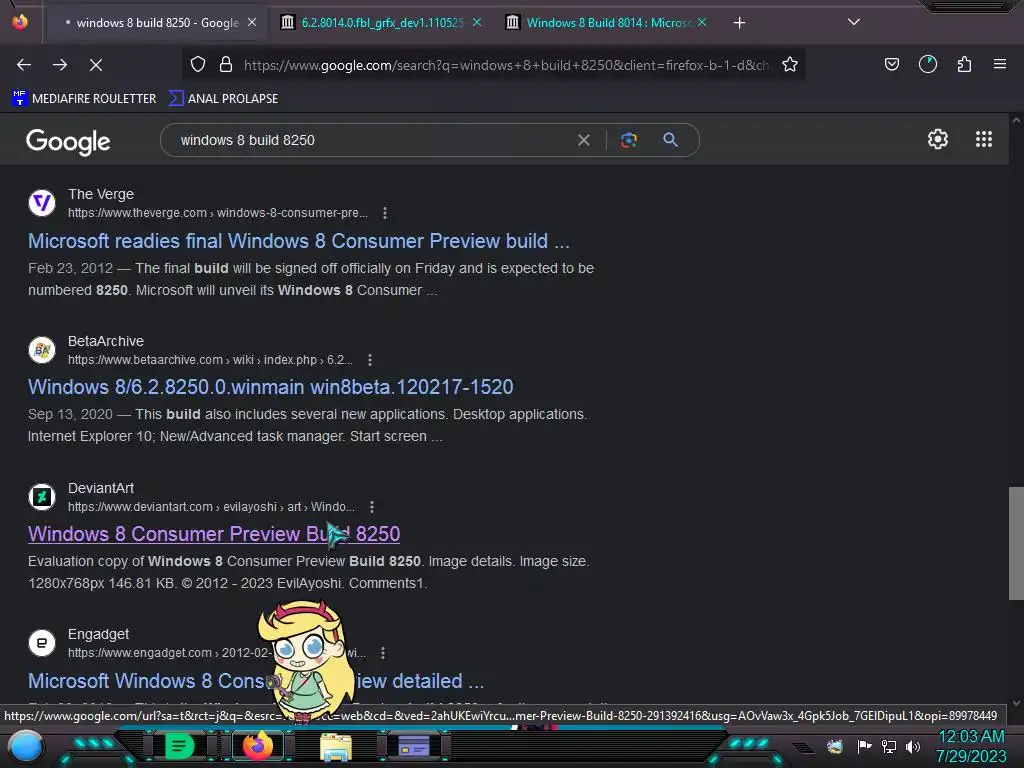Open more options for BetaArchive result

[x=370, y=360]
